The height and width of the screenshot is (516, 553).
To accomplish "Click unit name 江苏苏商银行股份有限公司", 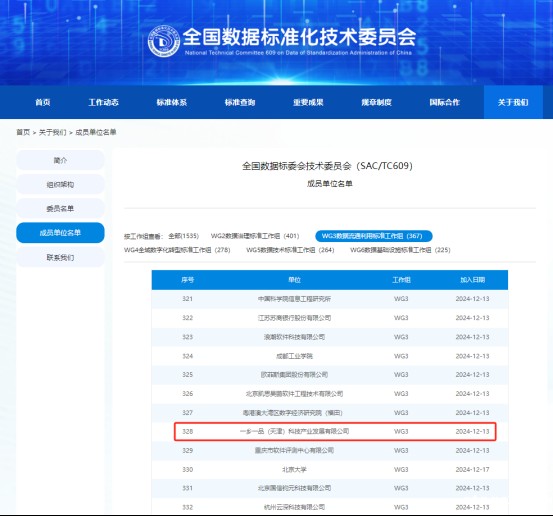I will pos(294,318).
